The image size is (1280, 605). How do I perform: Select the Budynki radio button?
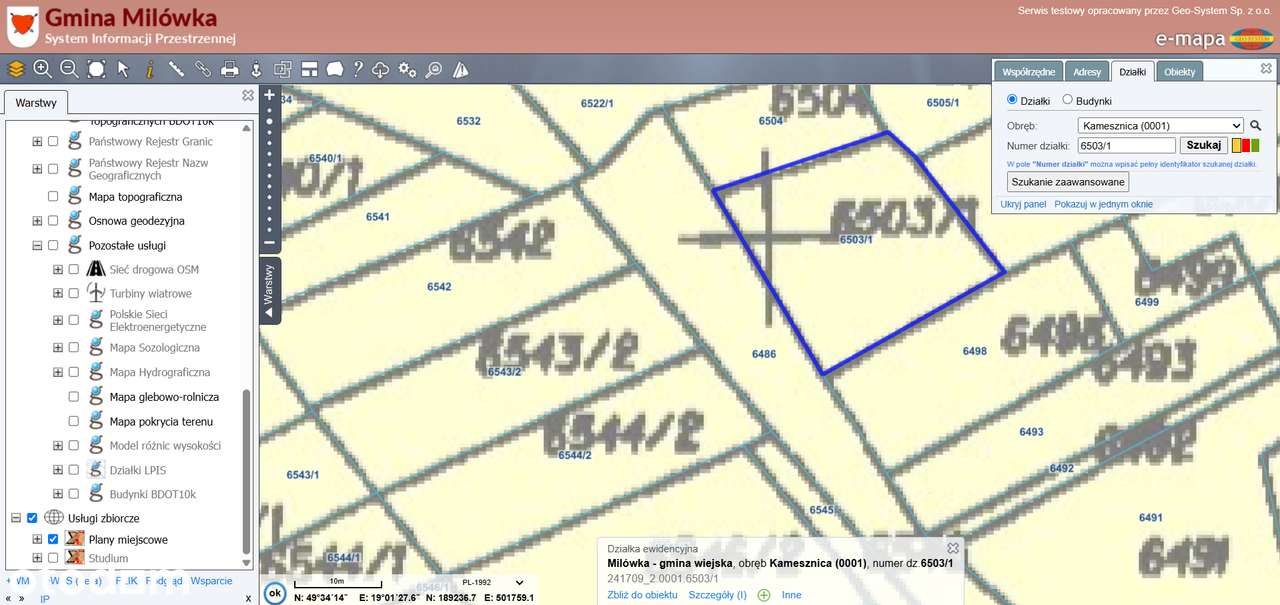tap(1067, 100)
